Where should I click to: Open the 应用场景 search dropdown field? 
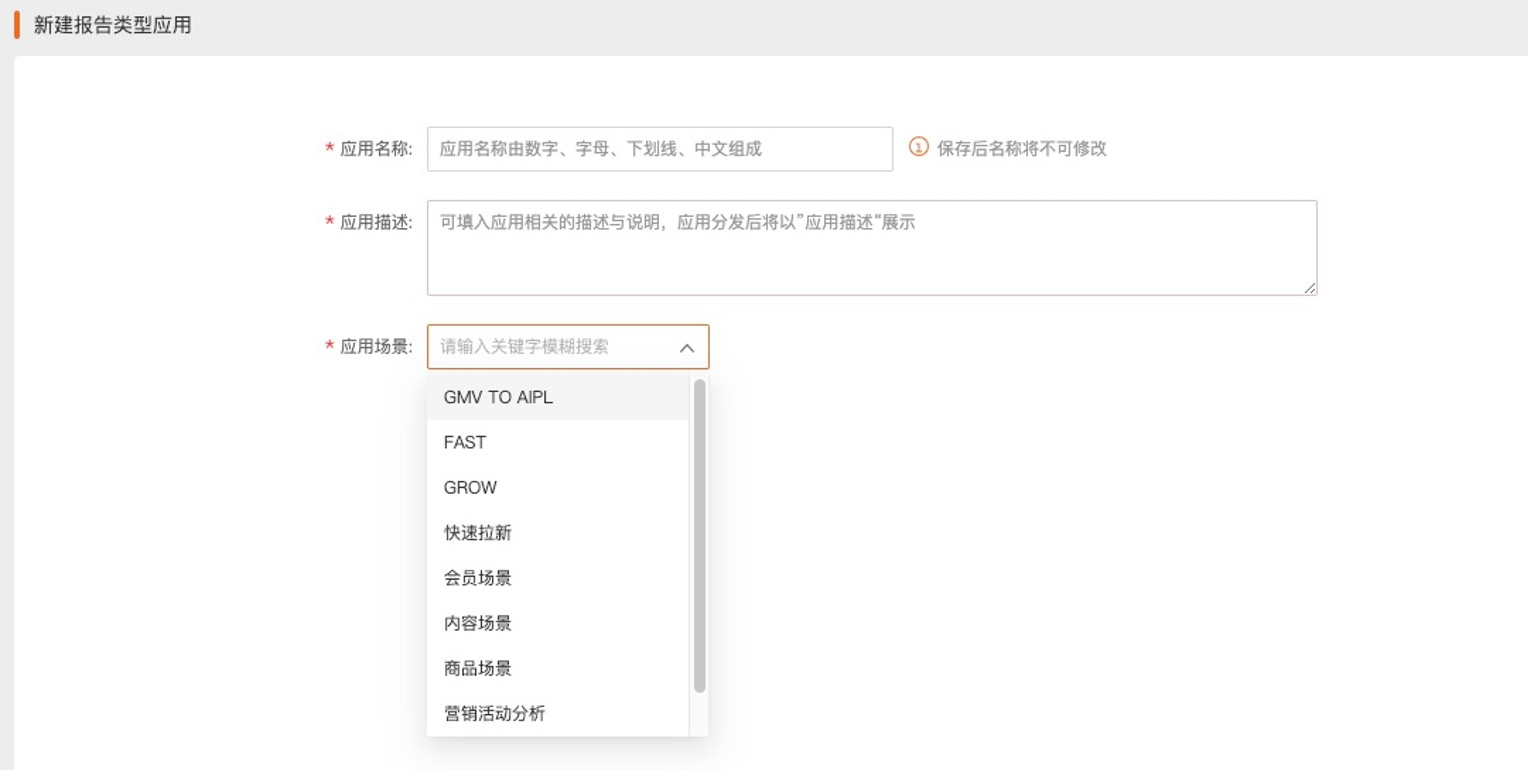(567, 347)
